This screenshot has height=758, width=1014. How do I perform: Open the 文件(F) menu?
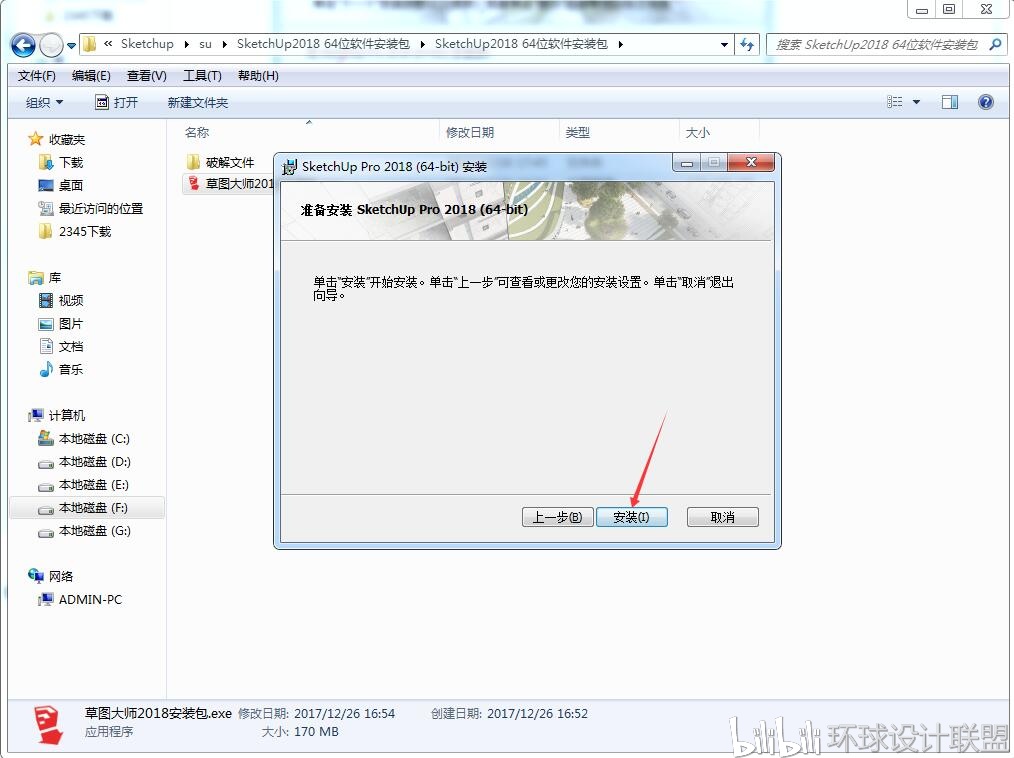click(x=36, y=76)
